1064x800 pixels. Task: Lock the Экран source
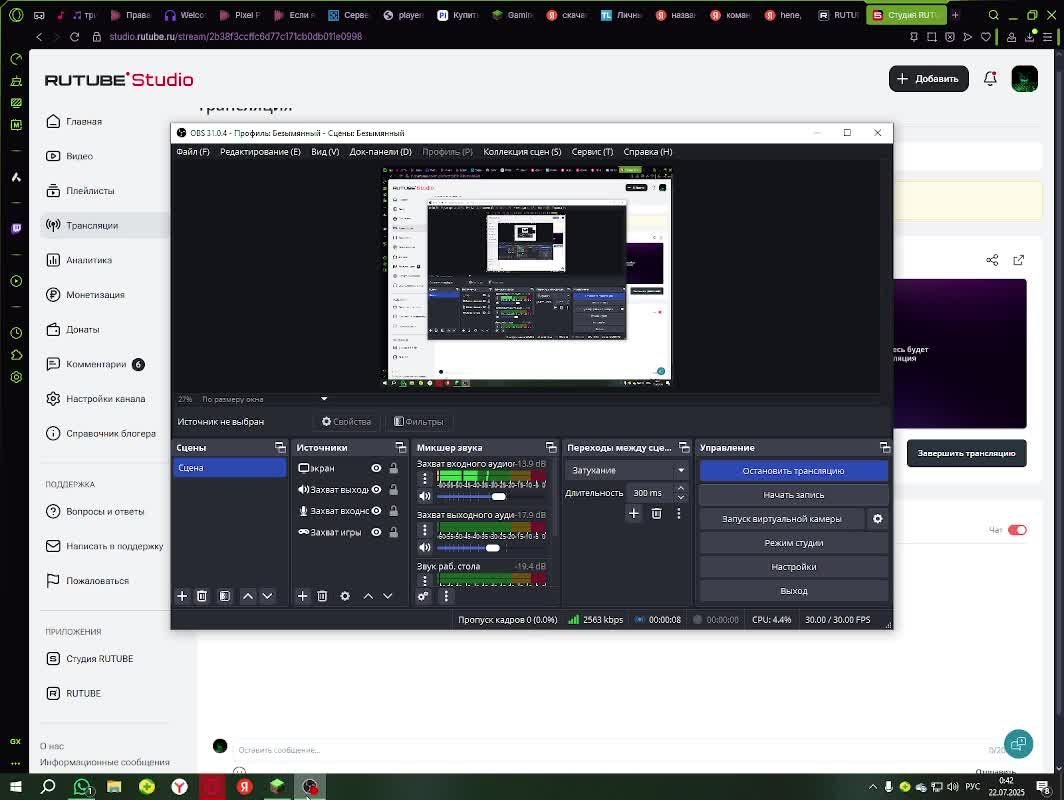point(394,468)
